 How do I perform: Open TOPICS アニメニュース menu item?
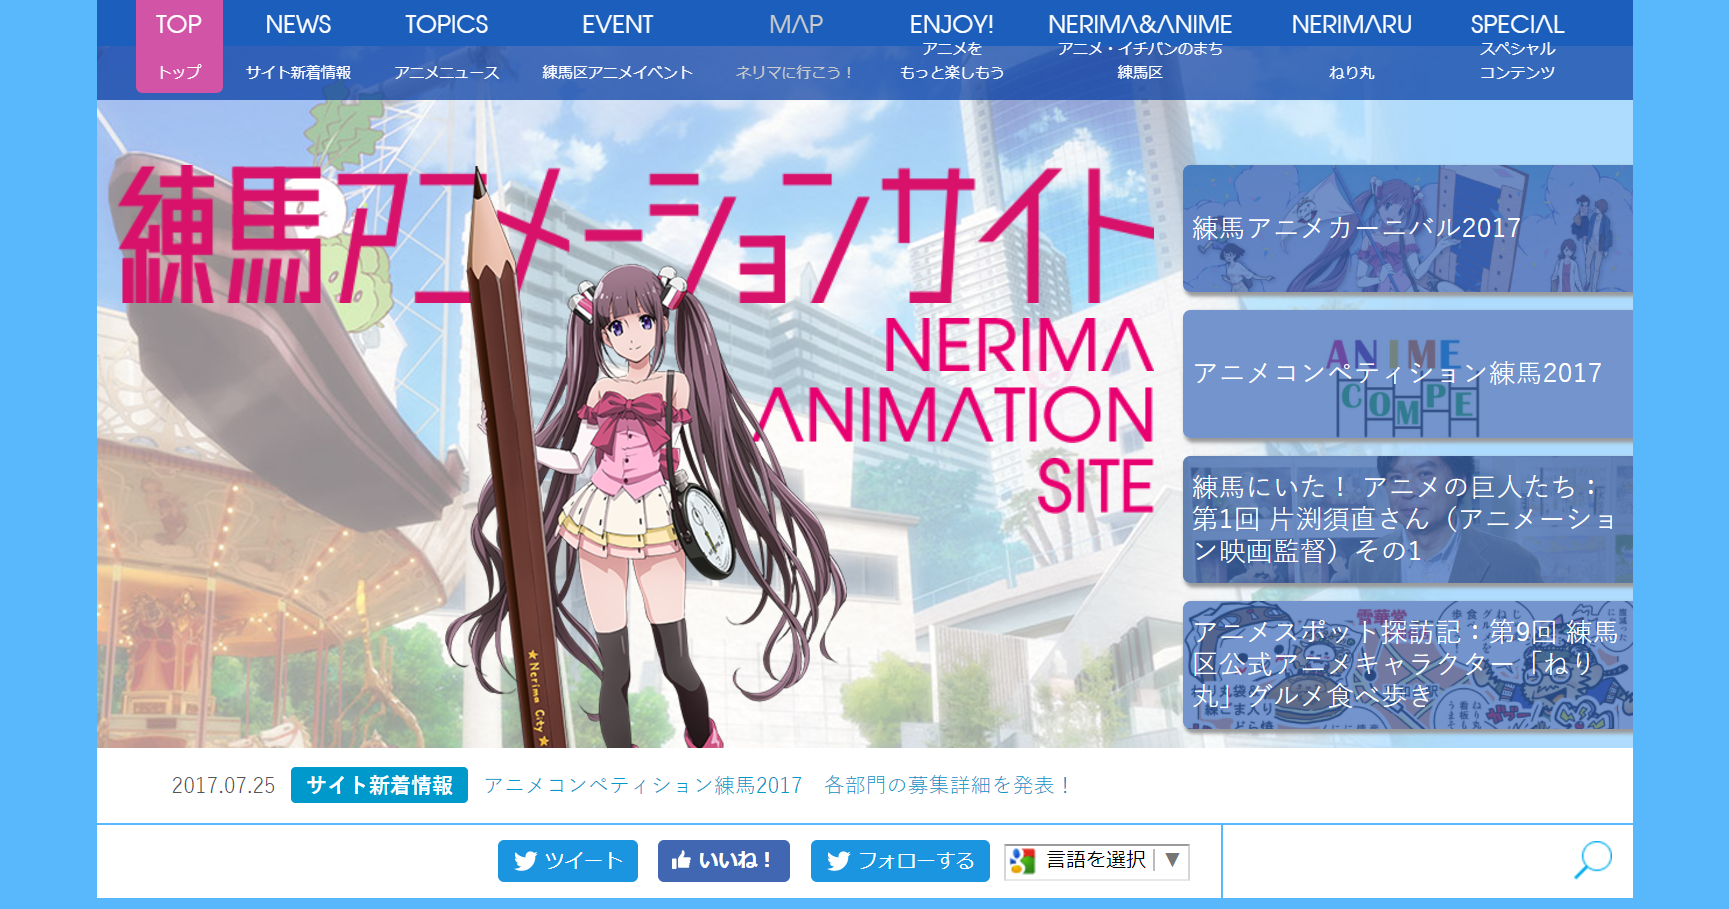tap(446, 46)
